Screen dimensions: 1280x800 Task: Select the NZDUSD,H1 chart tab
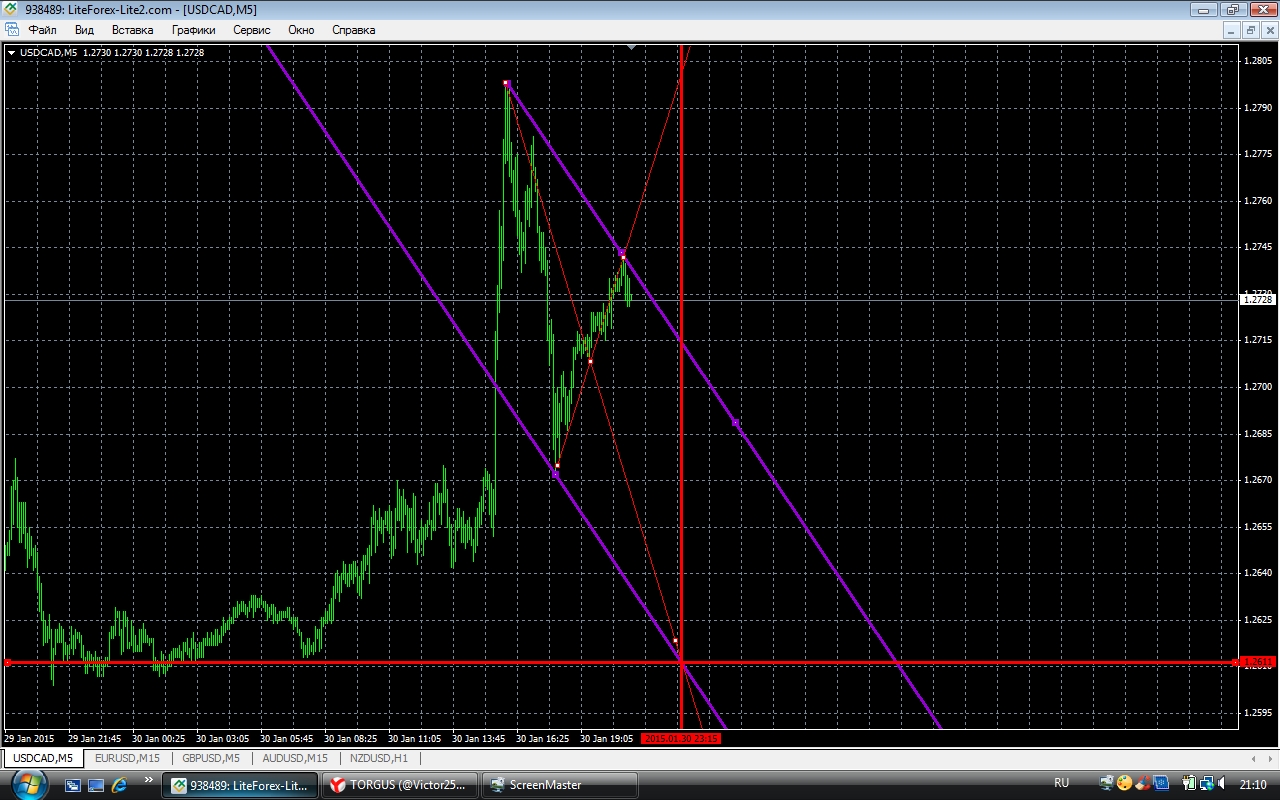[x=380, y=758]
